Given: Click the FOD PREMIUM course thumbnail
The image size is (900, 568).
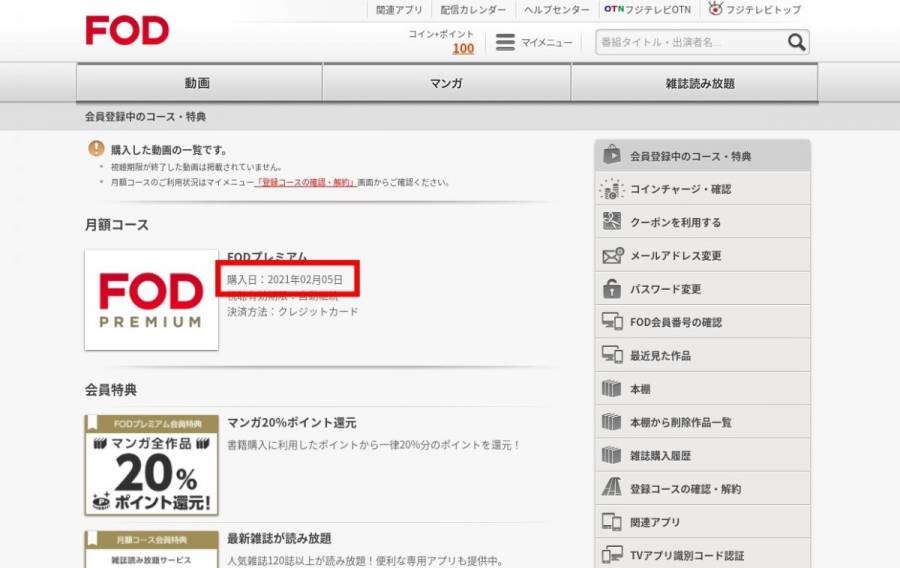Looking at the screenshot, I should tap(152, 299).
